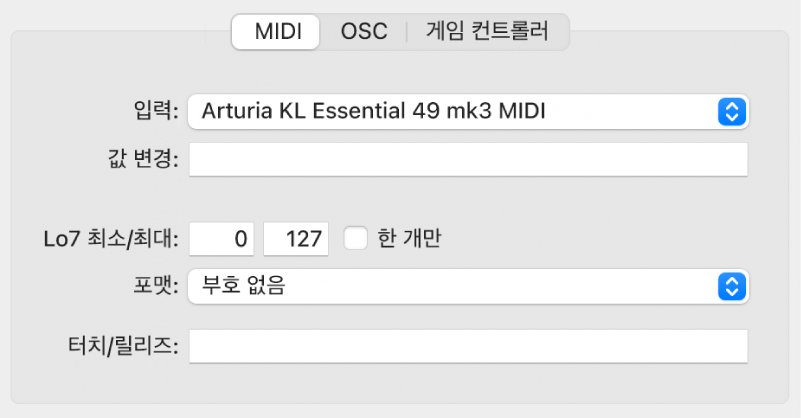Click the blue chevron on the 포맷 popup
This screenshot has height=418, width=801.
(732, 287)
